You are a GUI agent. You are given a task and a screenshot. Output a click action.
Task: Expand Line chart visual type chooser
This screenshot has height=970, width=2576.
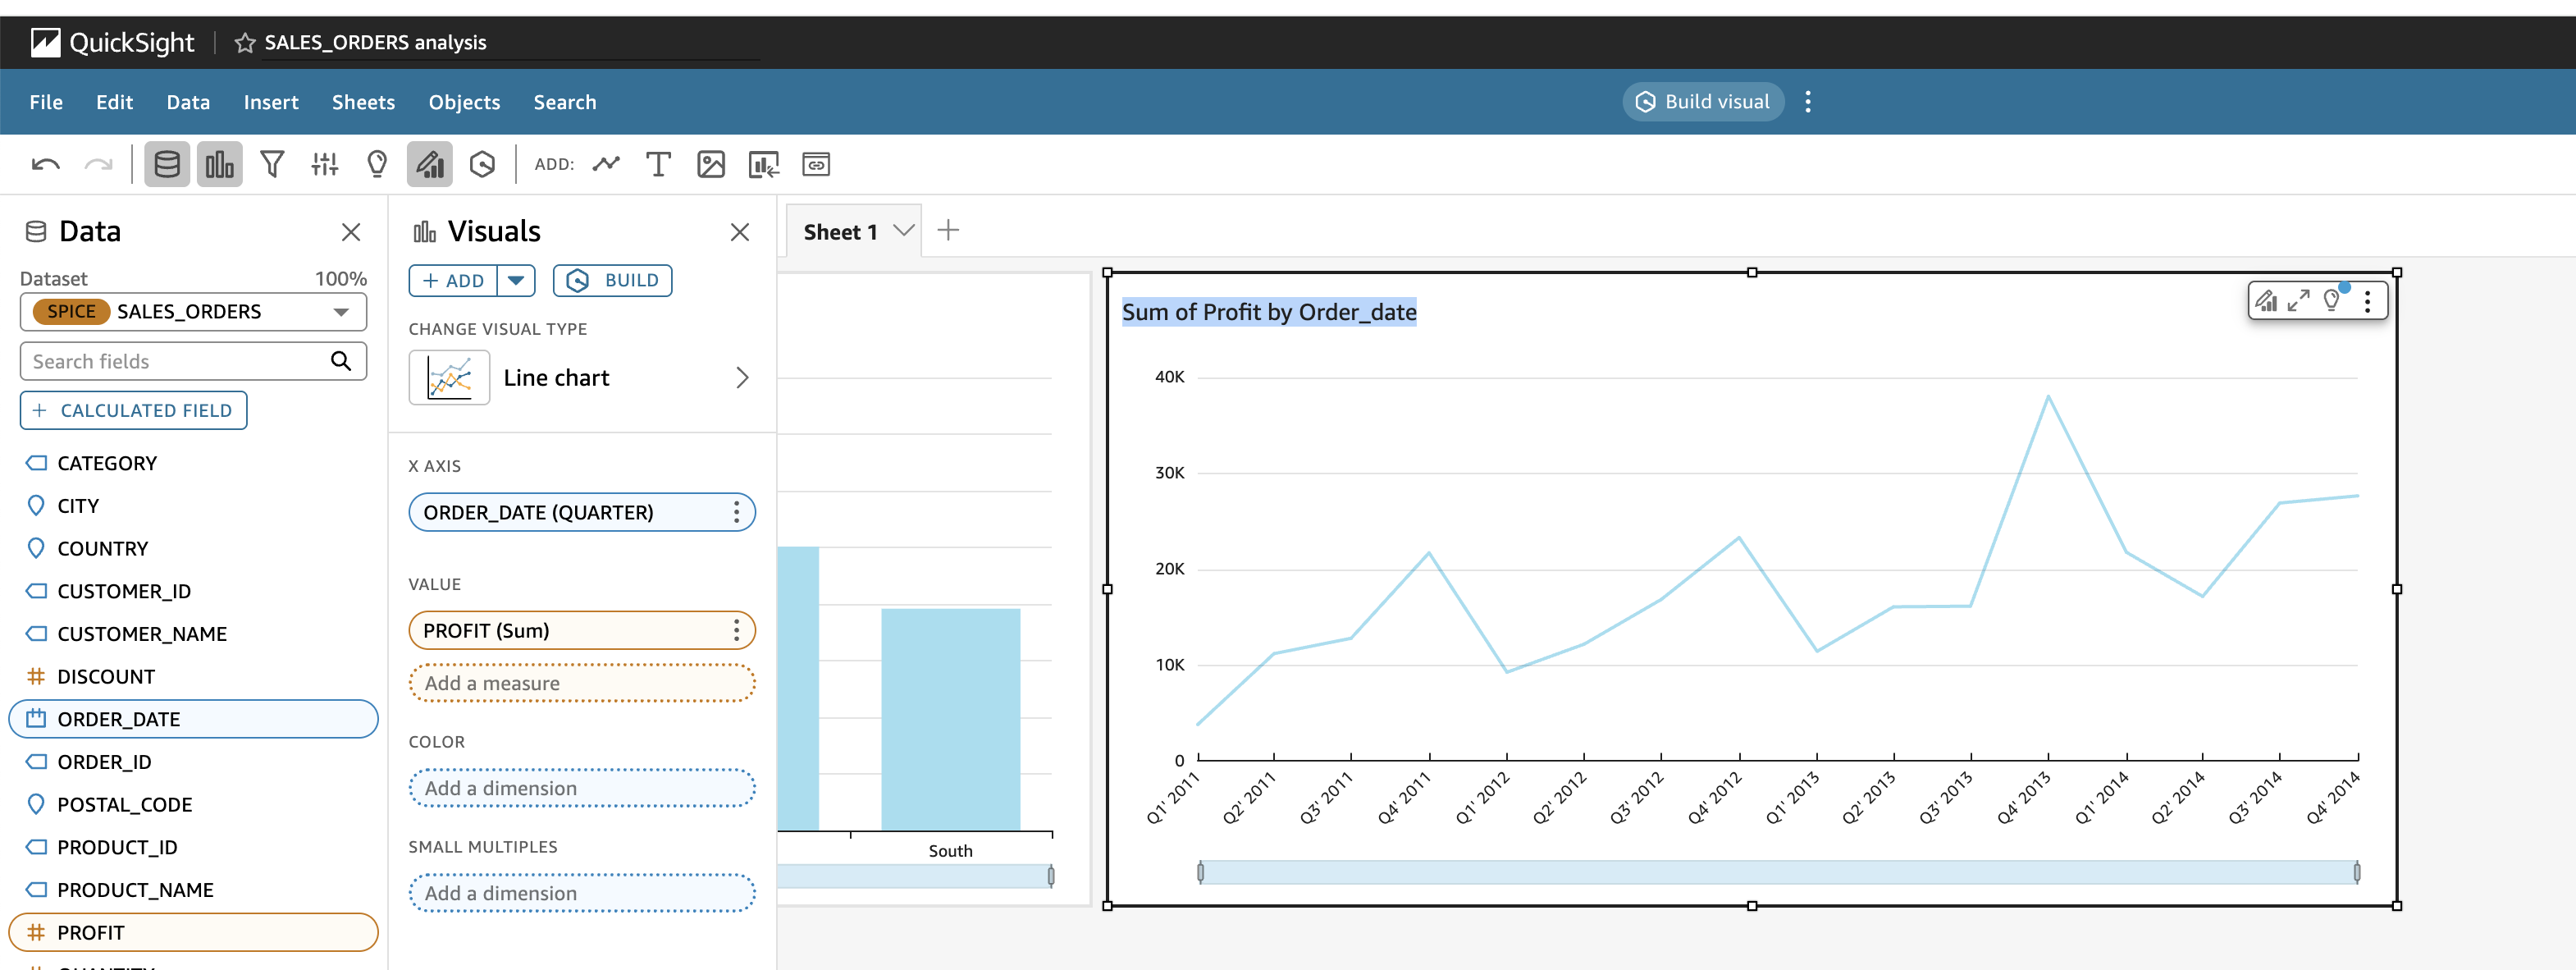pos(741,378)
